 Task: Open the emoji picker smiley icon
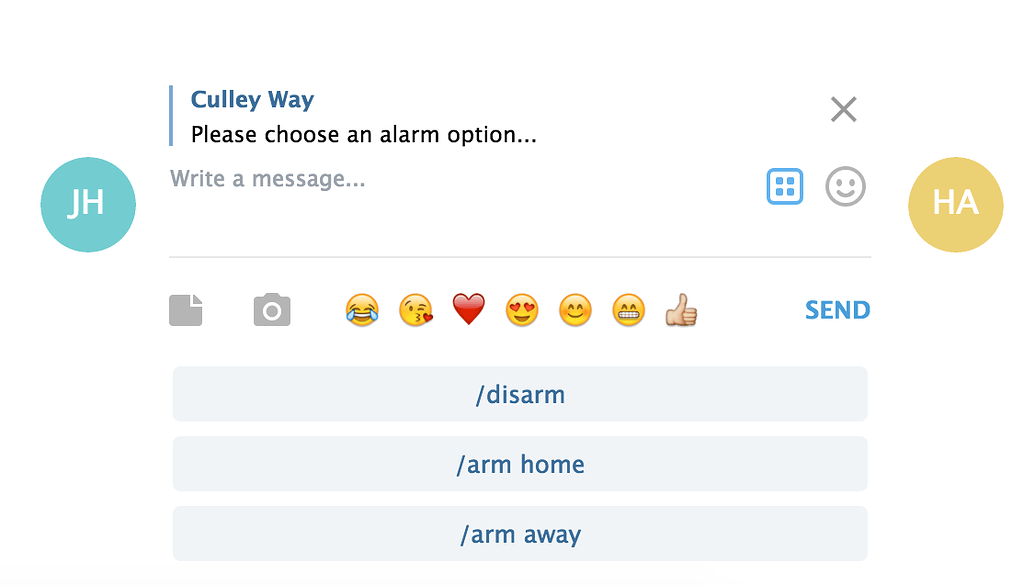click(x=845, y=186)
